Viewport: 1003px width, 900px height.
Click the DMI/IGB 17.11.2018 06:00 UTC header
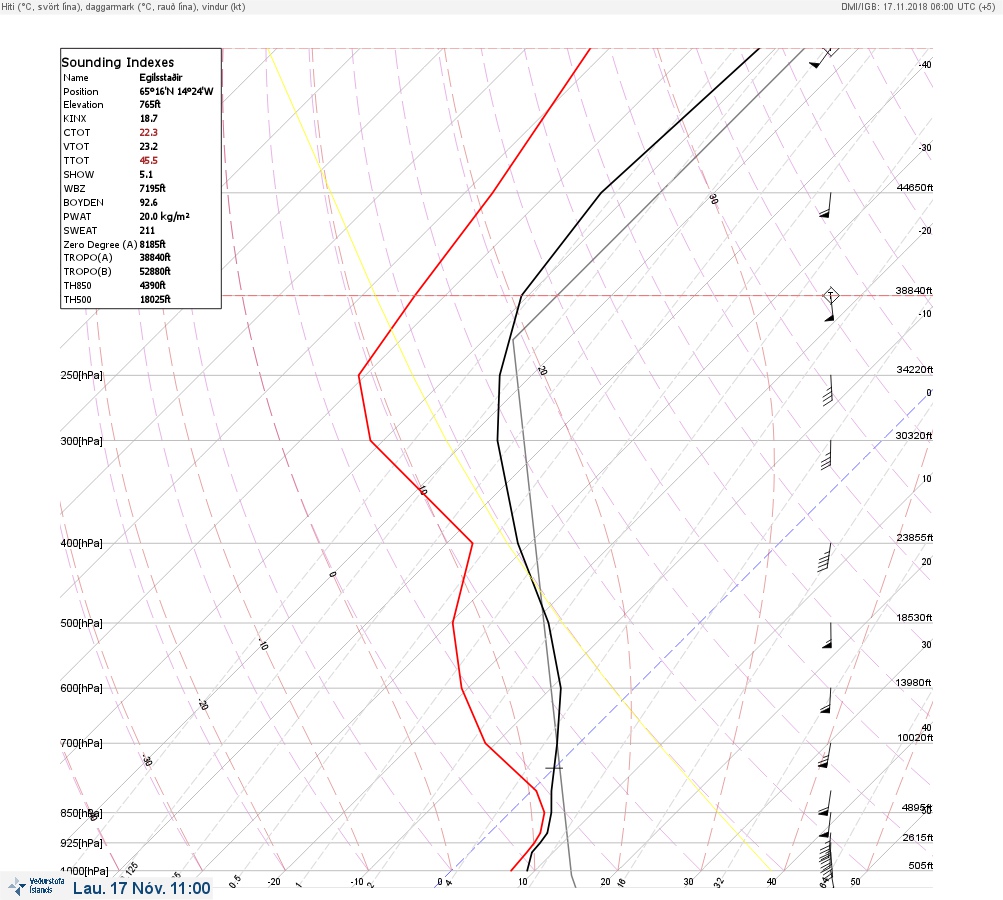coord(918,7)
